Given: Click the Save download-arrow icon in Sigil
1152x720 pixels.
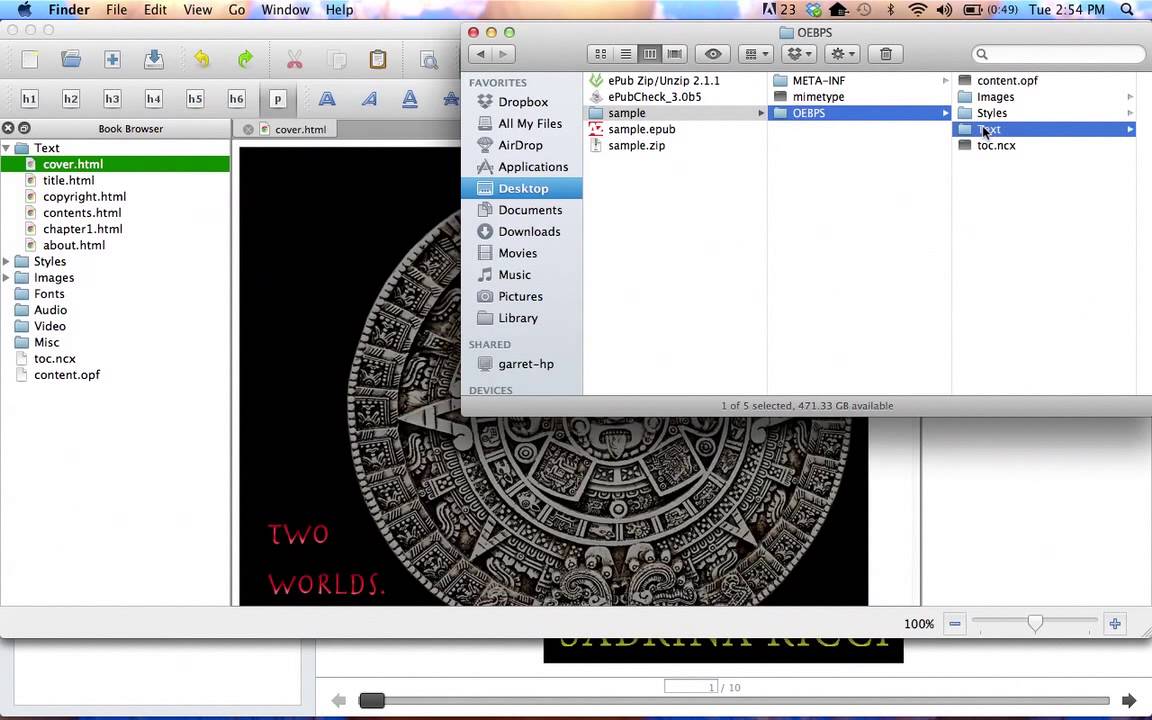Looking at the screenshot, I should point(154,60).
